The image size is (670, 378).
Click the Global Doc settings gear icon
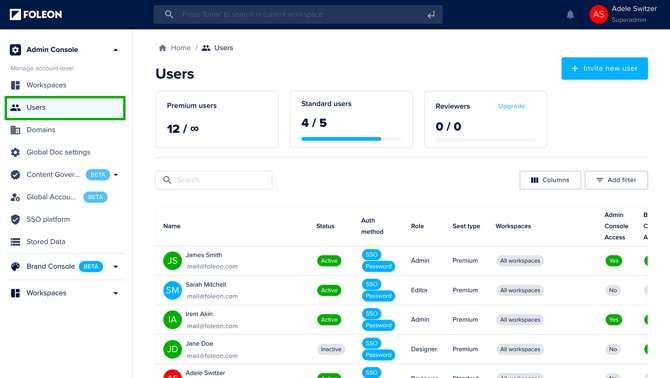coord(15,152)
